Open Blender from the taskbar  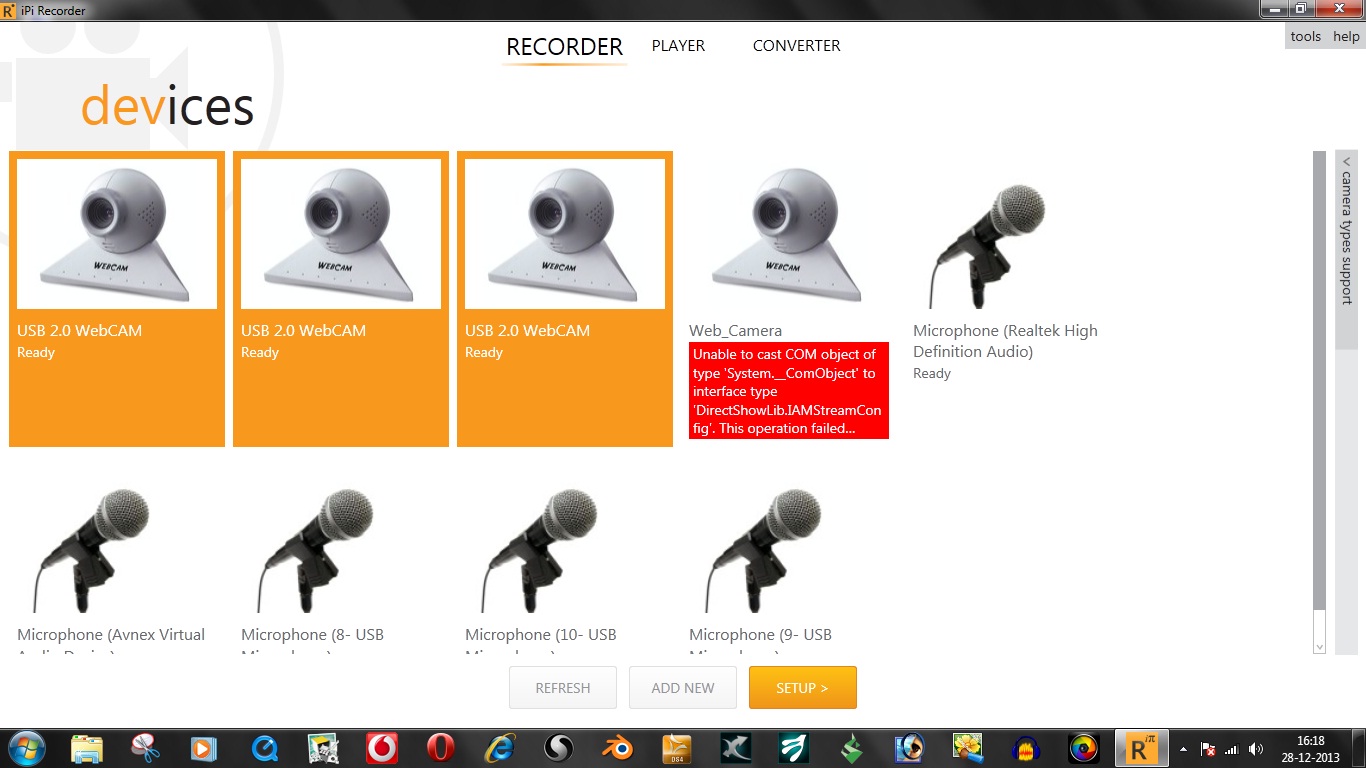click(617, 748)
